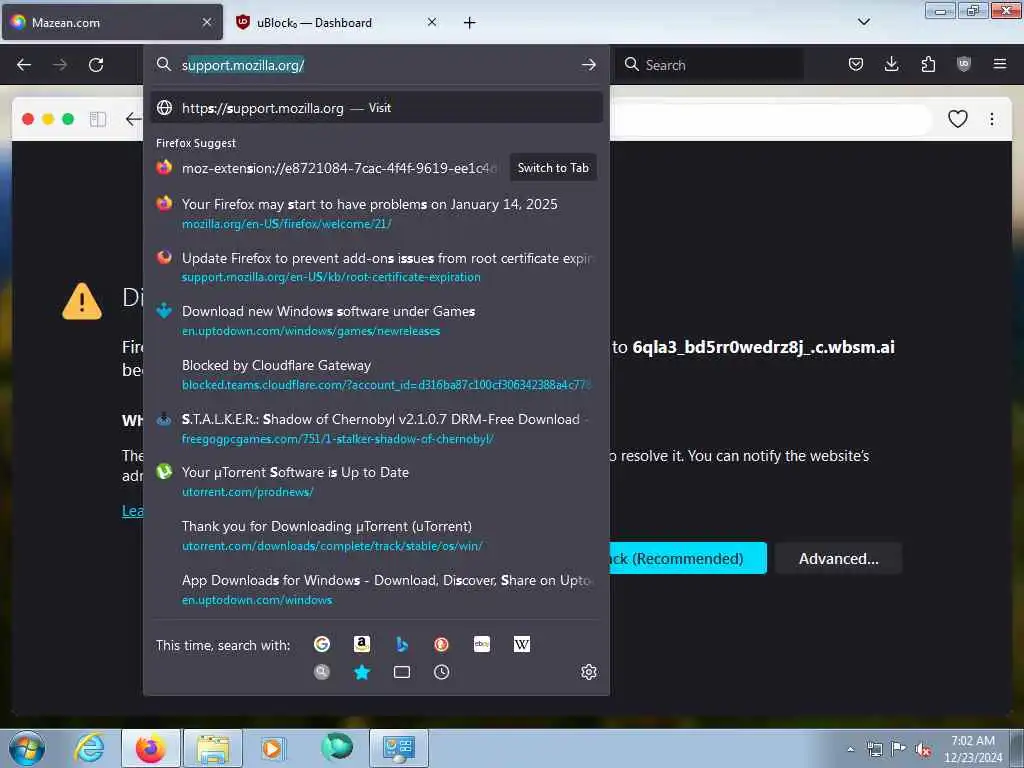
Task: Click the yellow dot in page header
Action: click(48, 119)
